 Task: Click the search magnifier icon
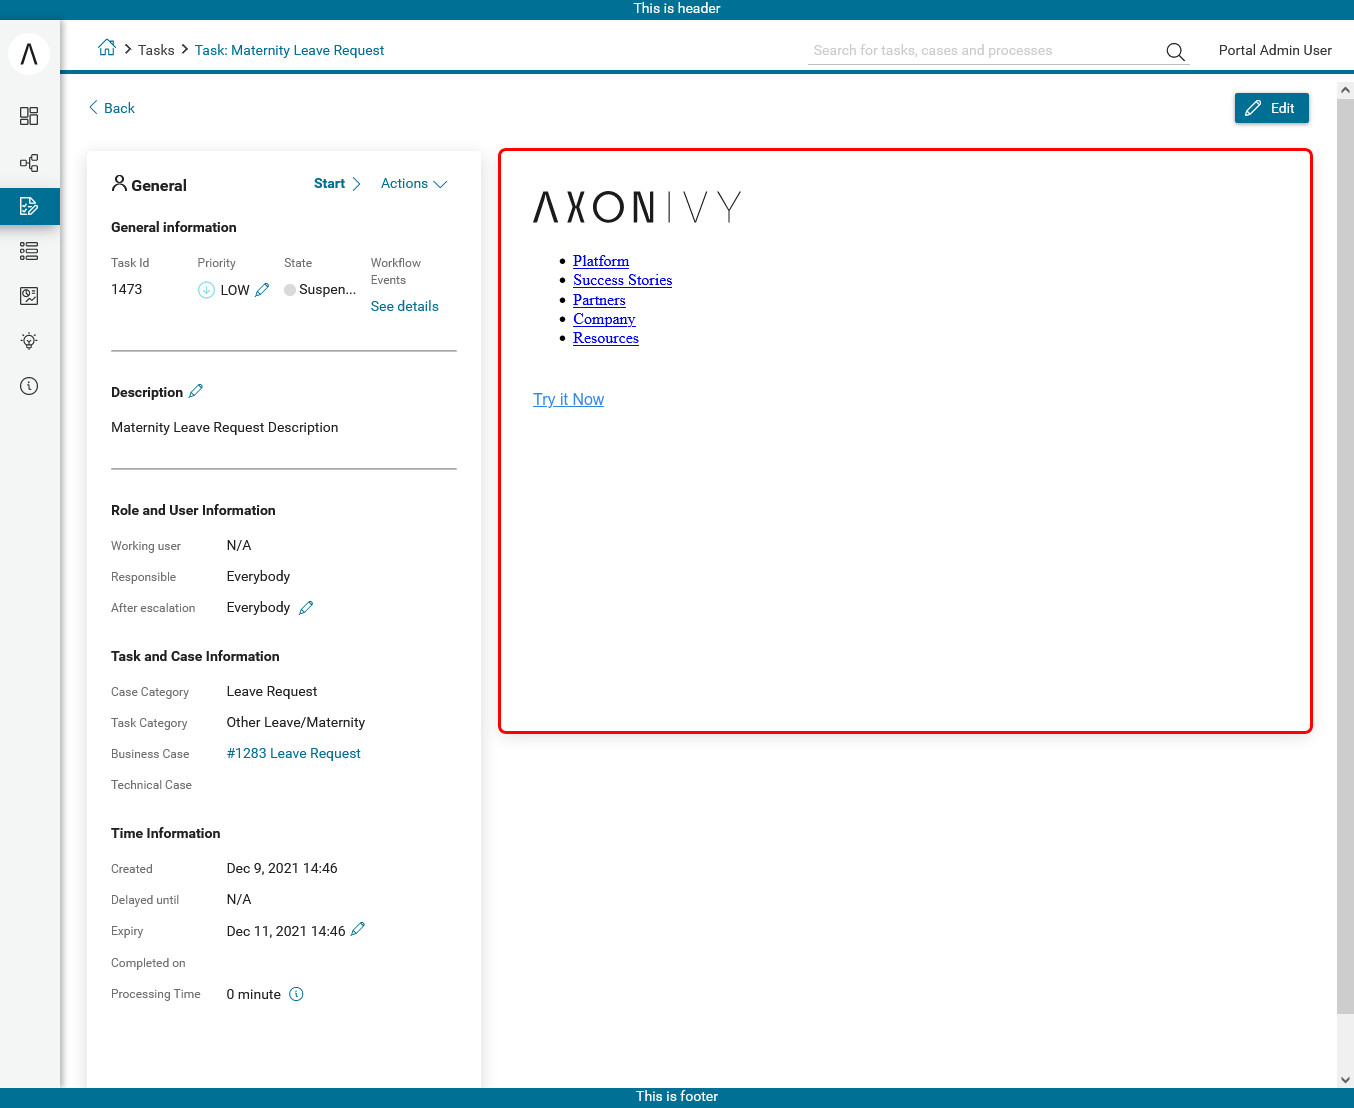tap(1175, 51)
